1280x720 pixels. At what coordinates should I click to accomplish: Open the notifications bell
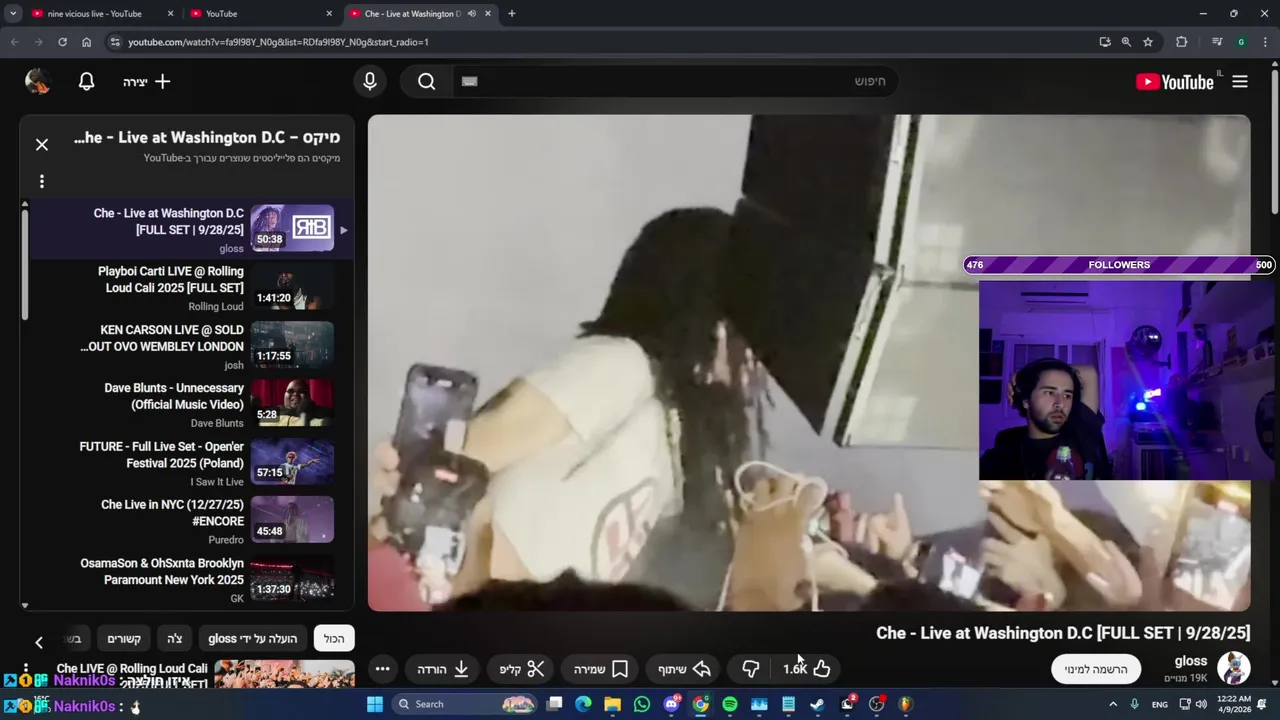point(87,82)
